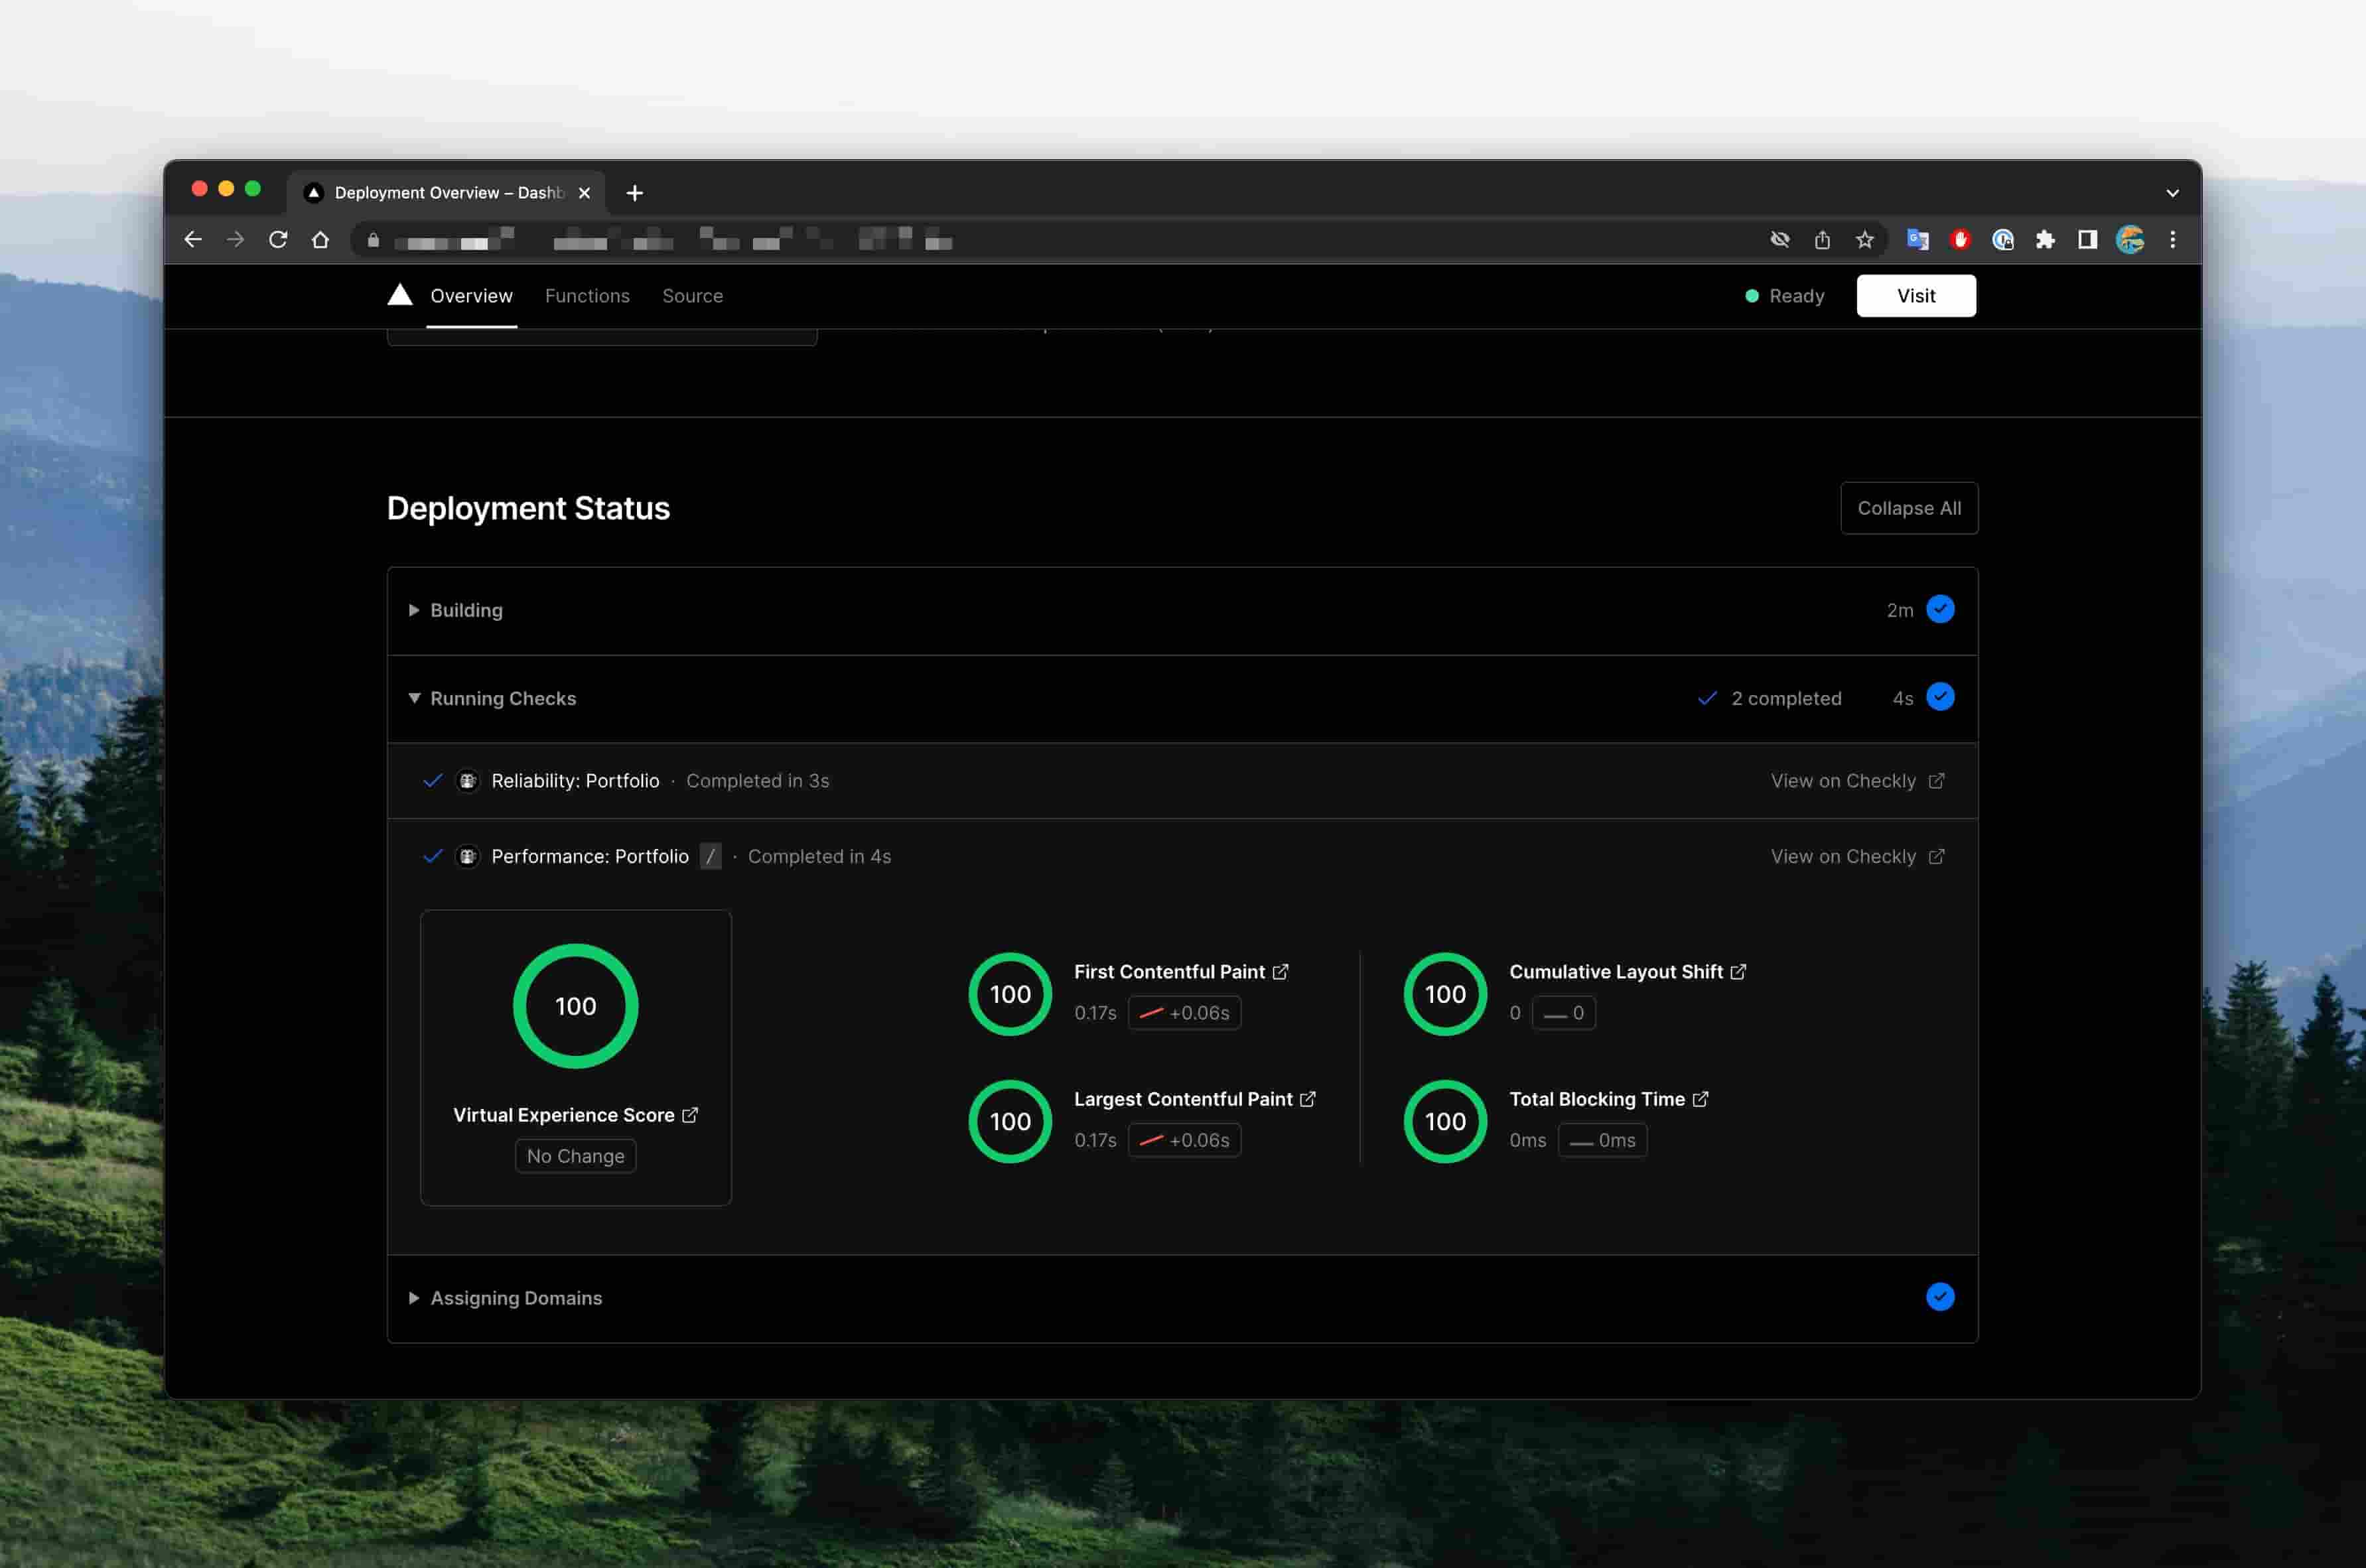
Task: Open the browser home page icon
Action: tap(320, 240)
